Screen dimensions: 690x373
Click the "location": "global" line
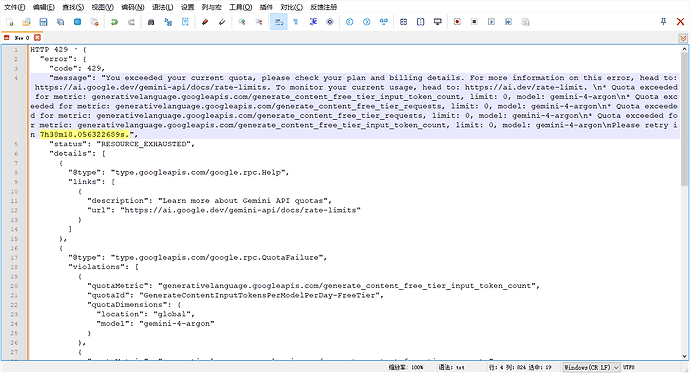click(x=146, y=314)
